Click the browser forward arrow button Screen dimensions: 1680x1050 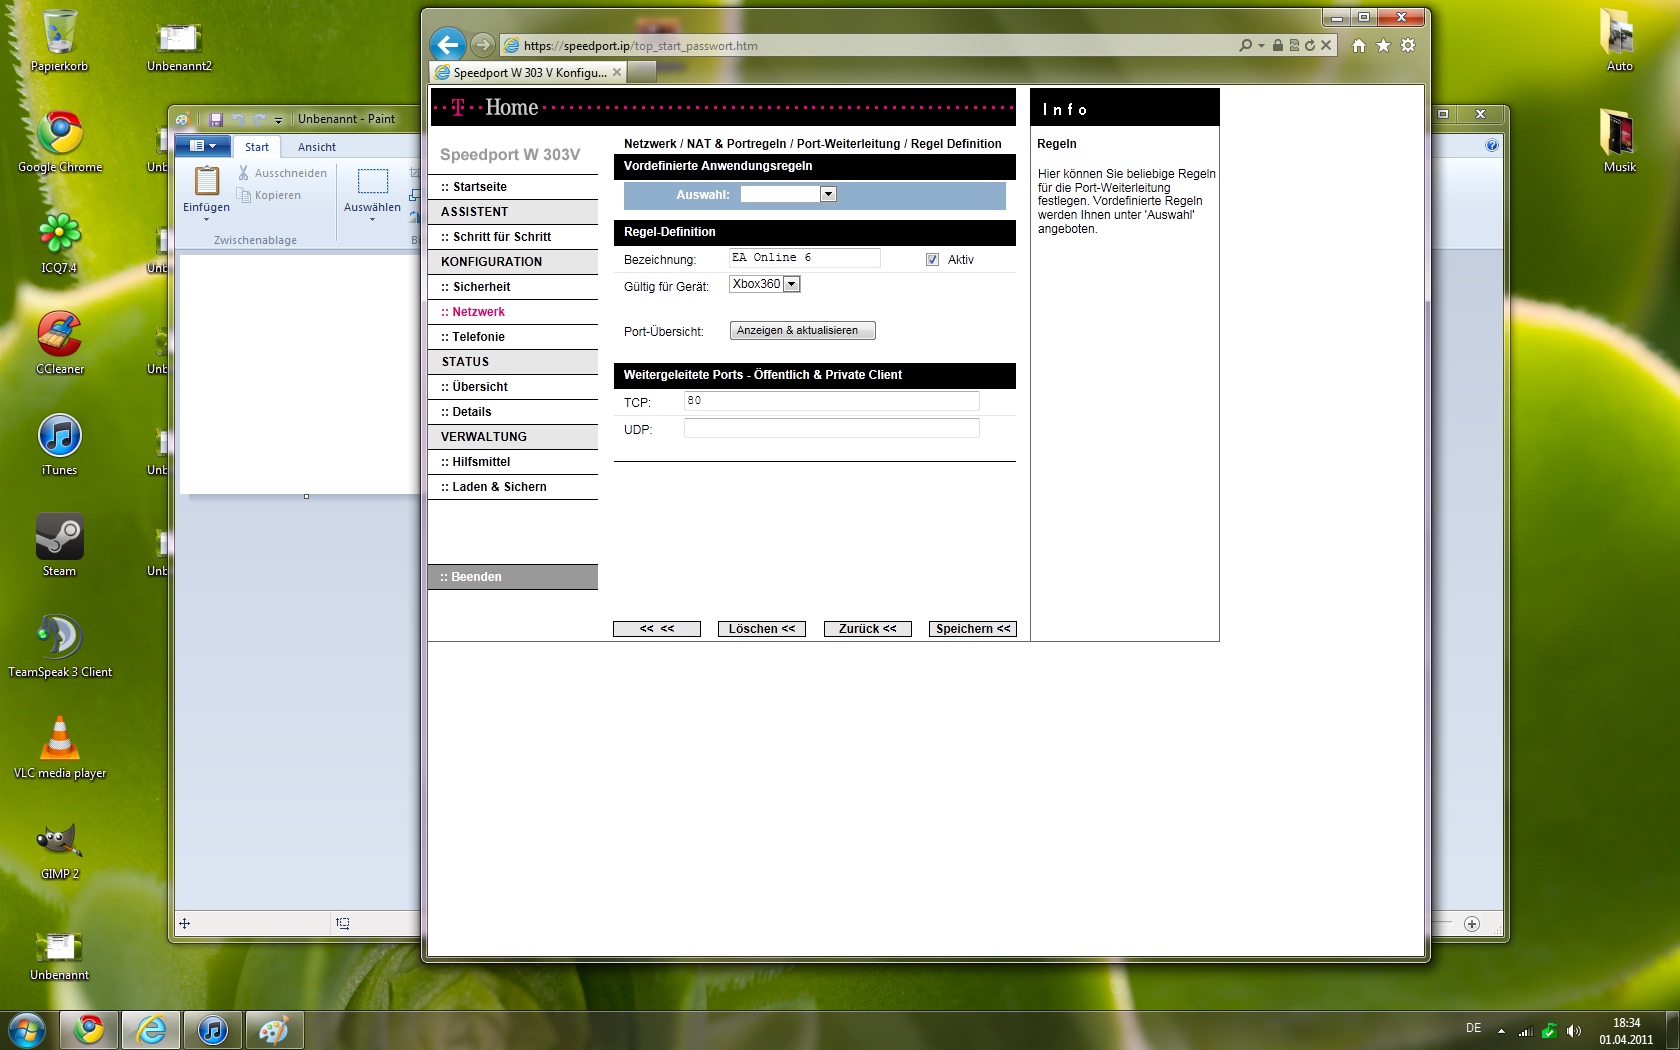coord(482,45)
